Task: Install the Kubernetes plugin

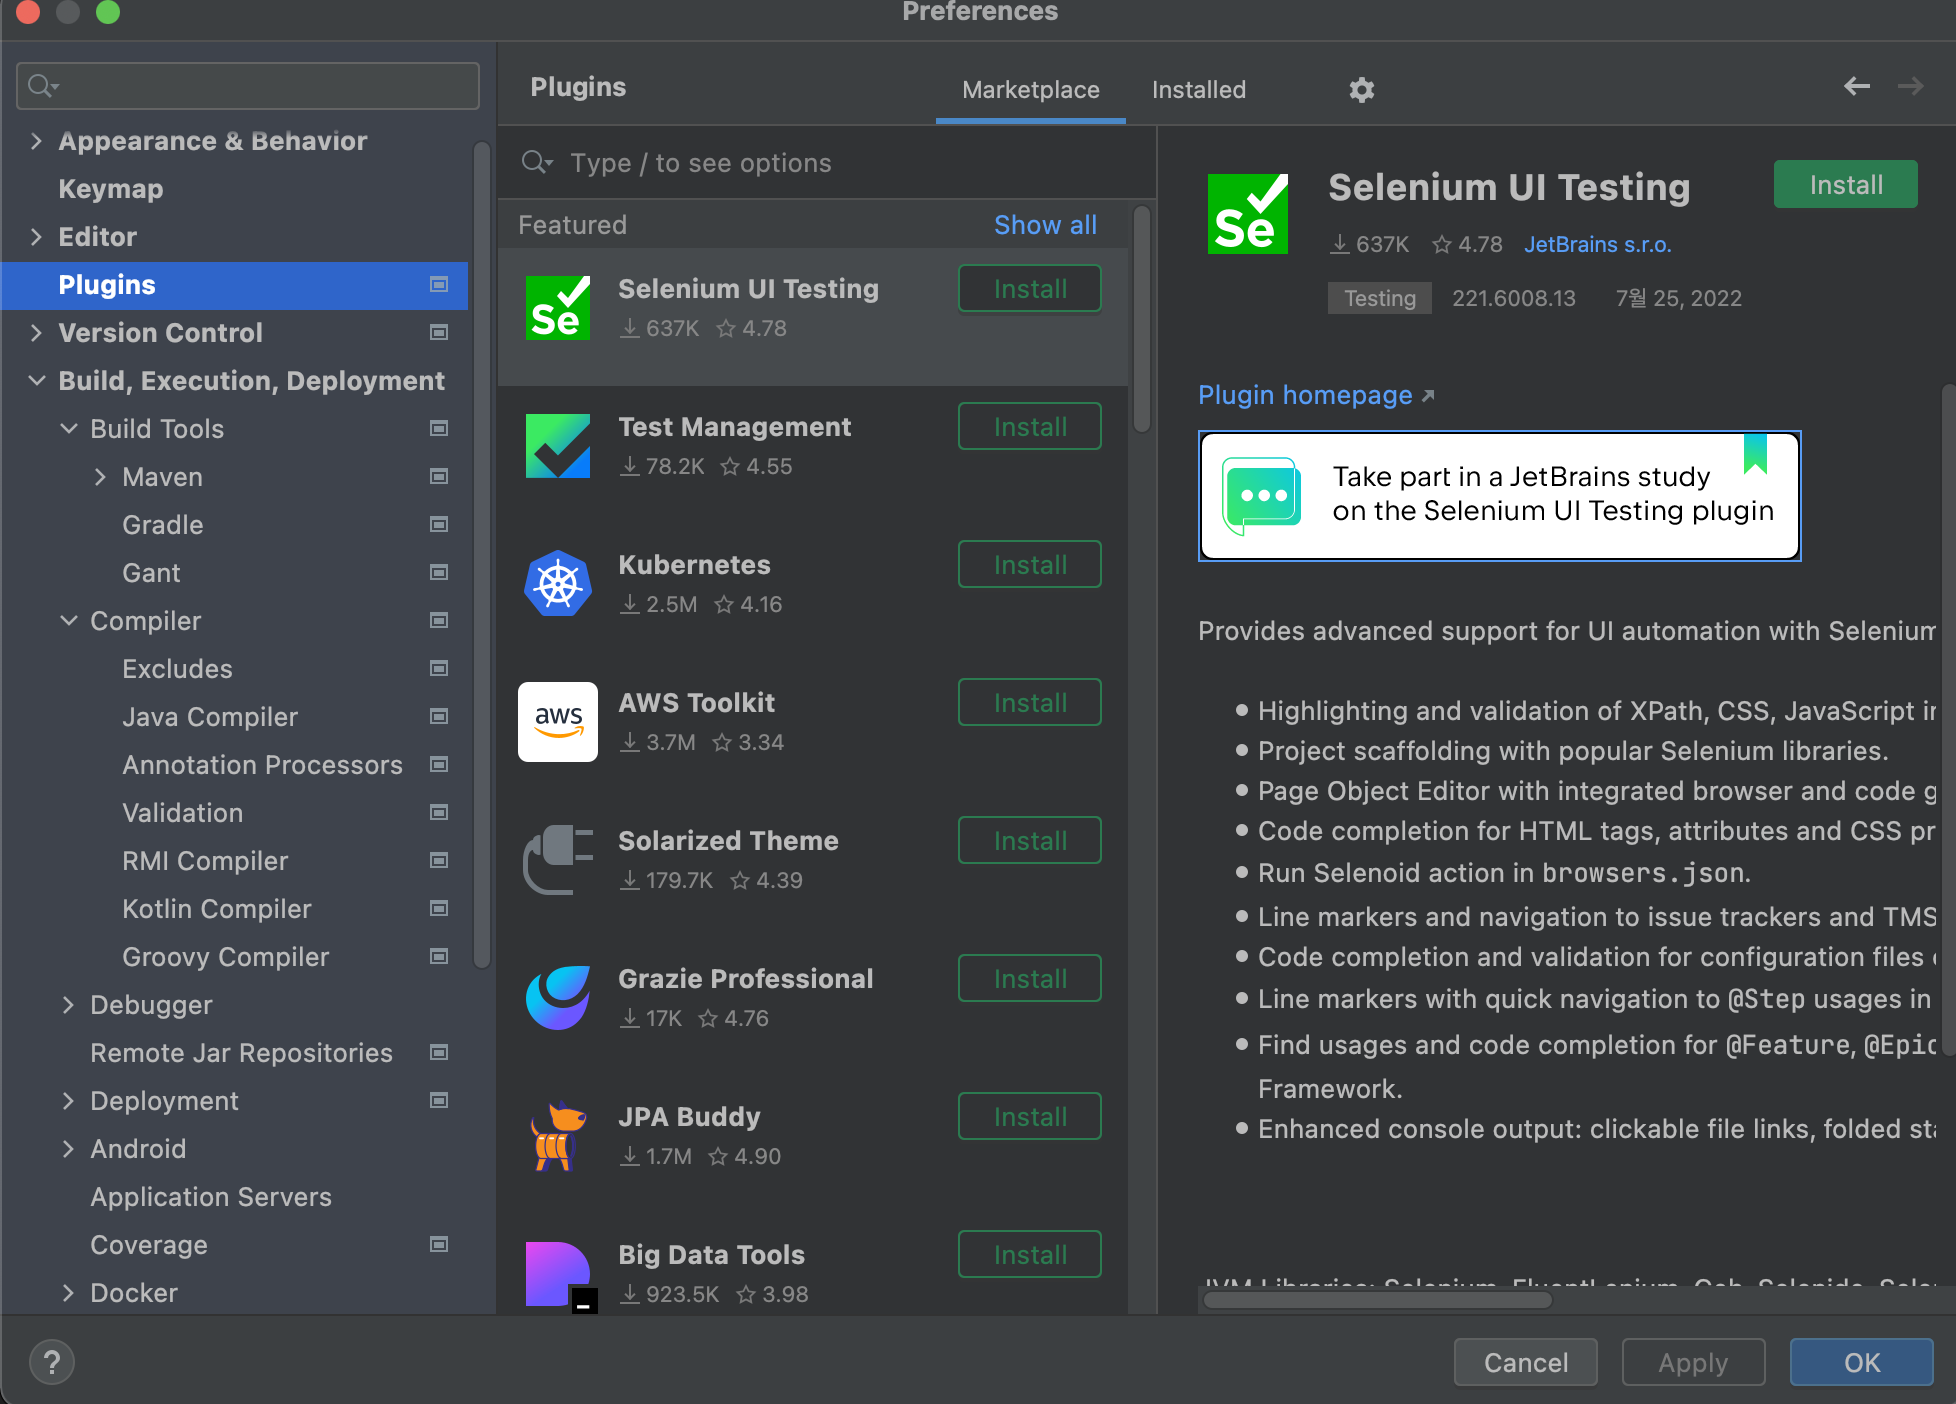Action: pyautogui.click(x=1030, y=564)
